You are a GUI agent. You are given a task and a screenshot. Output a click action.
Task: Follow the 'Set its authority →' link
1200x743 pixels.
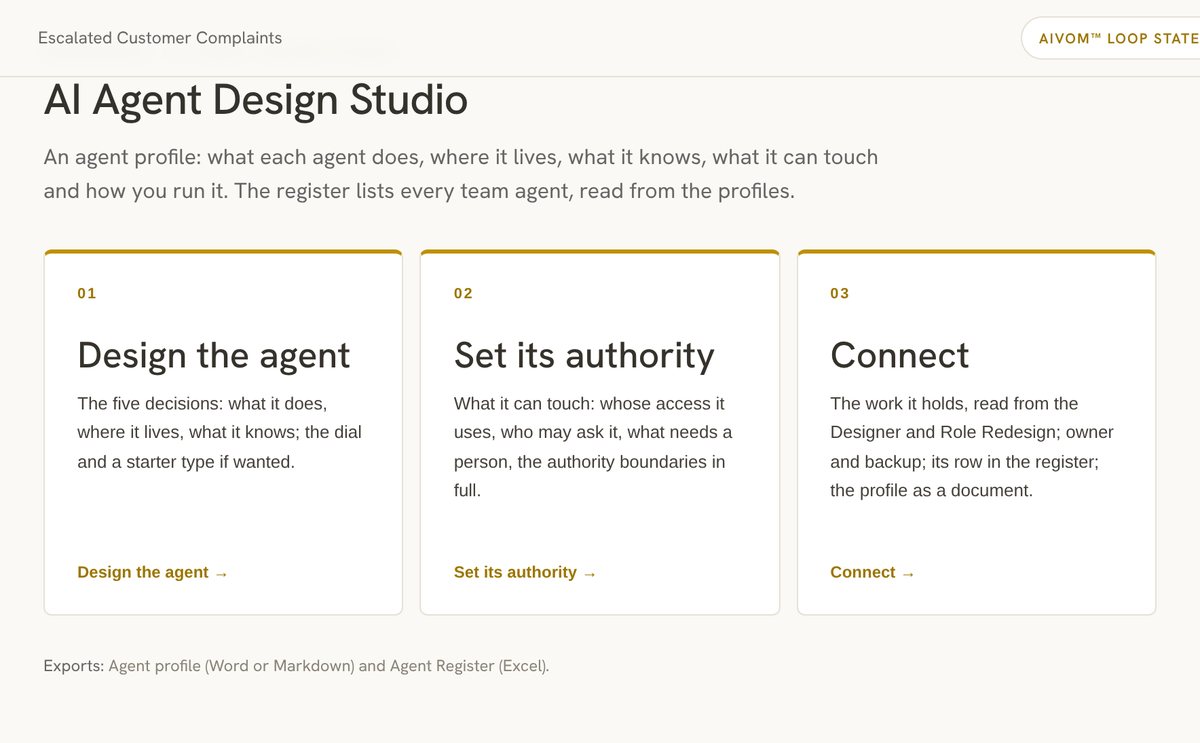(x=525, y=572)
